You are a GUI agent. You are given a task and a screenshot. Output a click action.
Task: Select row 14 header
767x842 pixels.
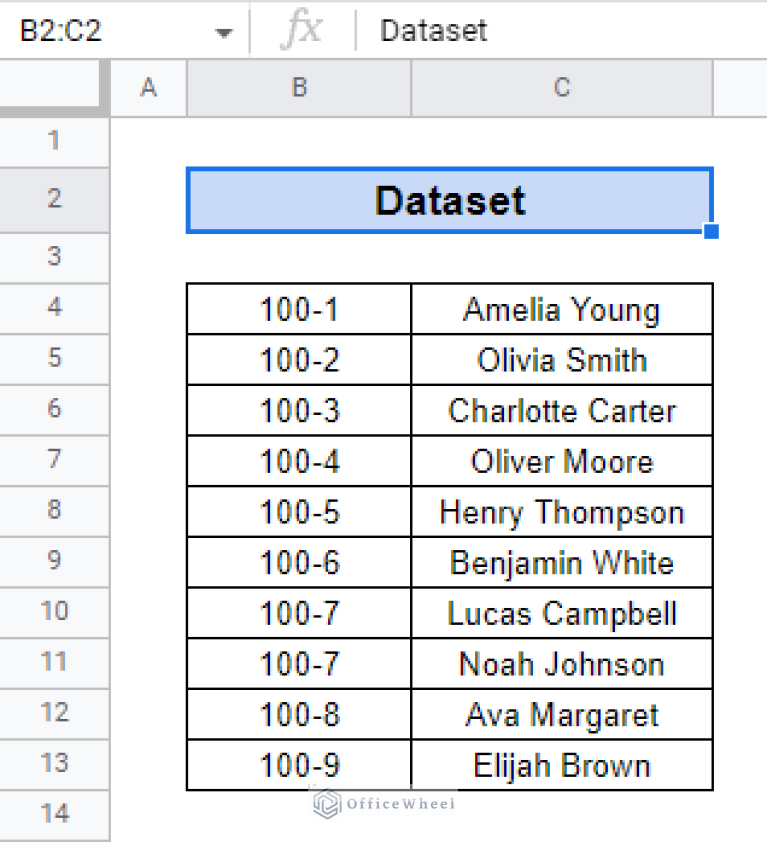54,814
